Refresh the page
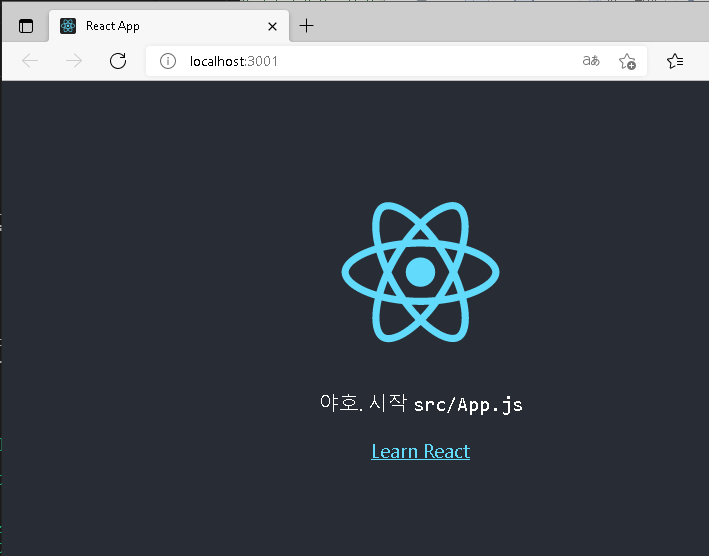Screen dimensions: 709x556 tap(118, 61)
